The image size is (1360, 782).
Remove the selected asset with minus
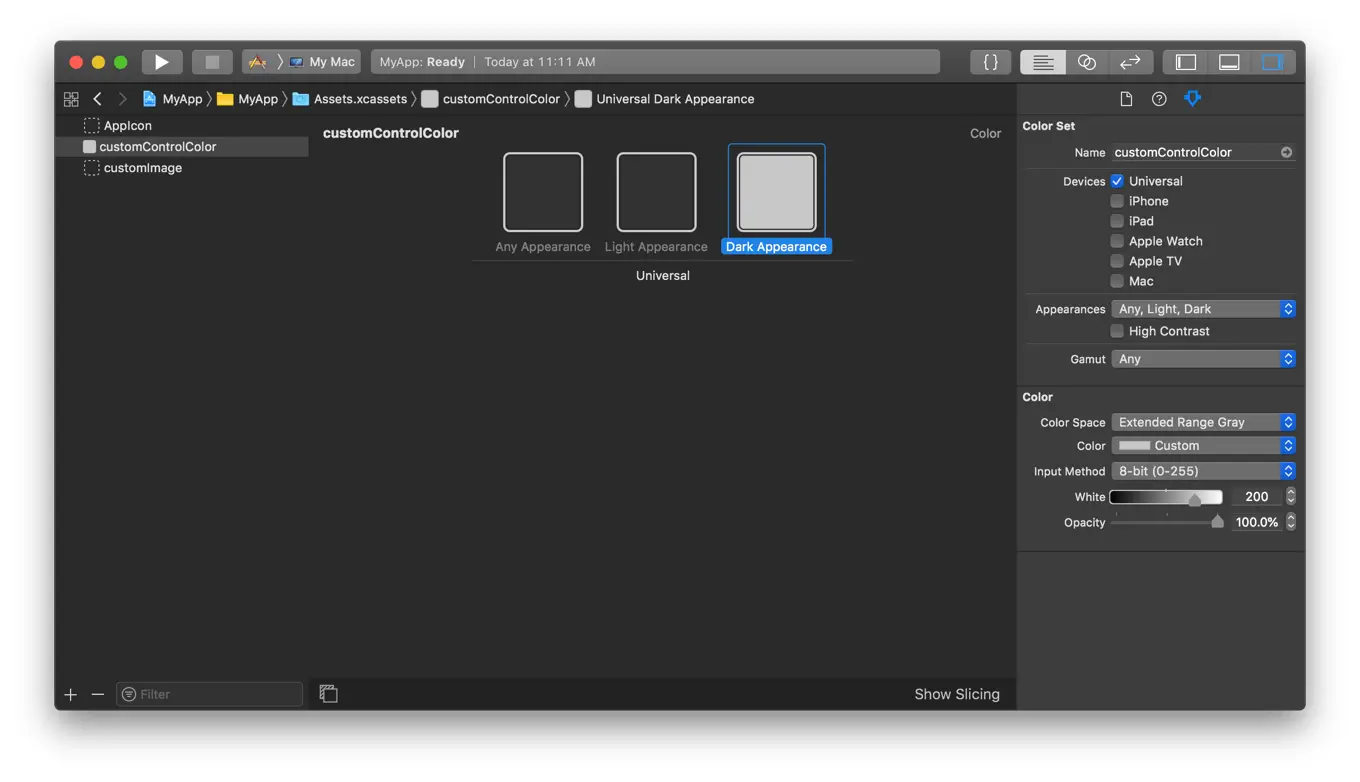coord(98,694)
